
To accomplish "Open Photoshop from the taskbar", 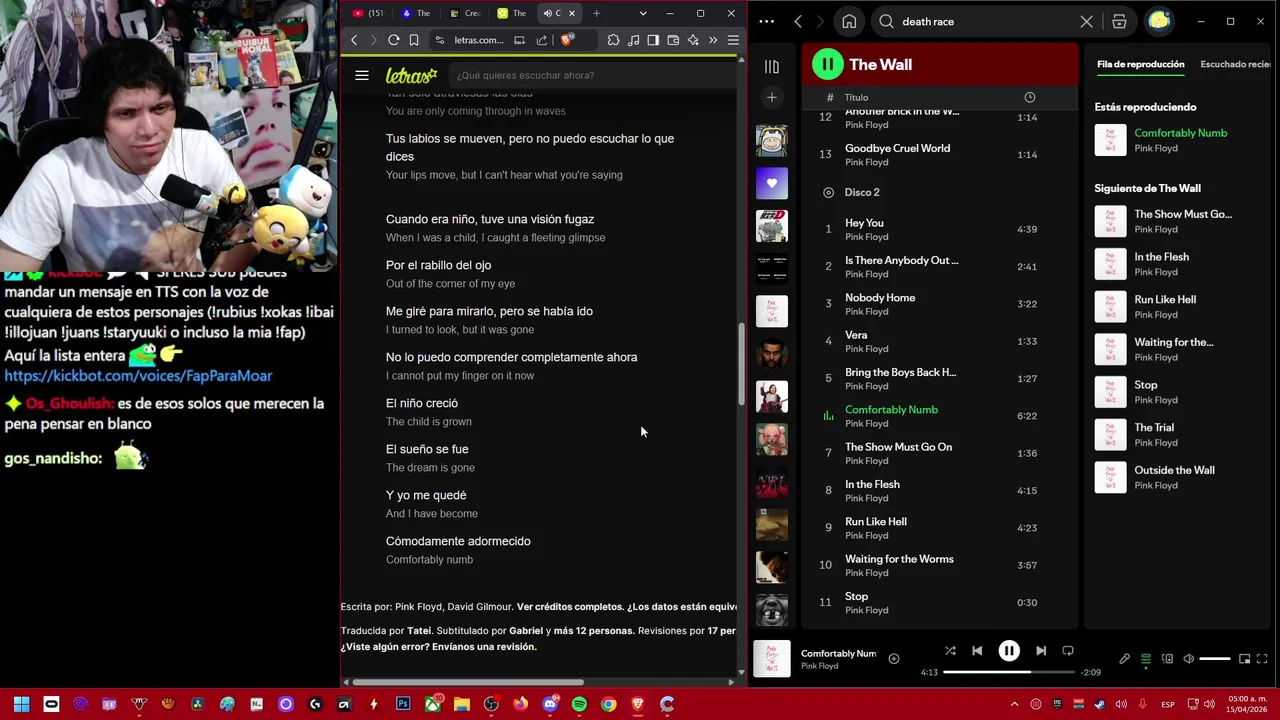I will point(403,704).
